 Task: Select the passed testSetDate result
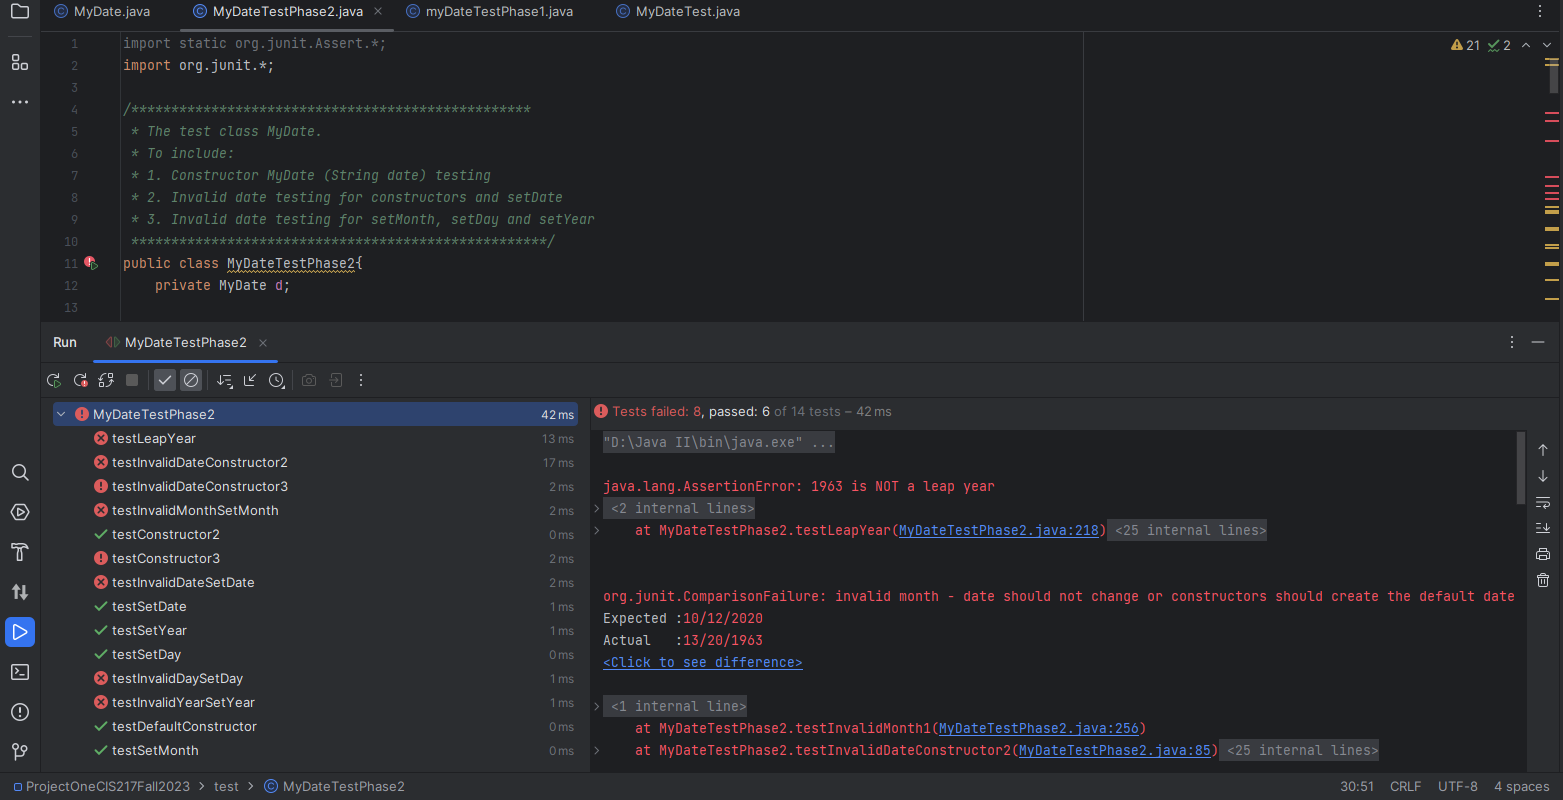[x=315, y=606]
